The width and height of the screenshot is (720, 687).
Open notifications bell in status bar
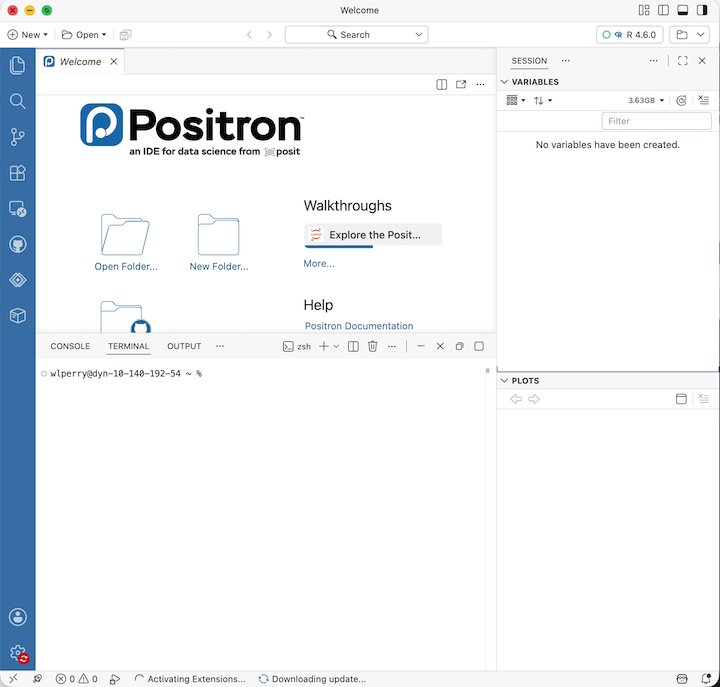coord(706,679)
